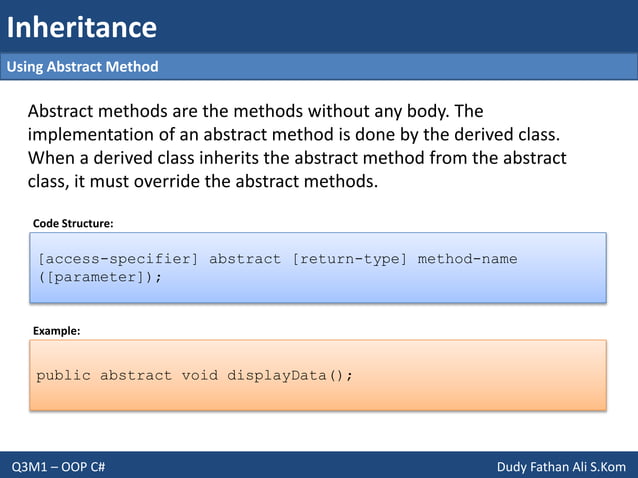Click the Example label
The height and width of the screenshot is (478, 638).
[57, 331]
